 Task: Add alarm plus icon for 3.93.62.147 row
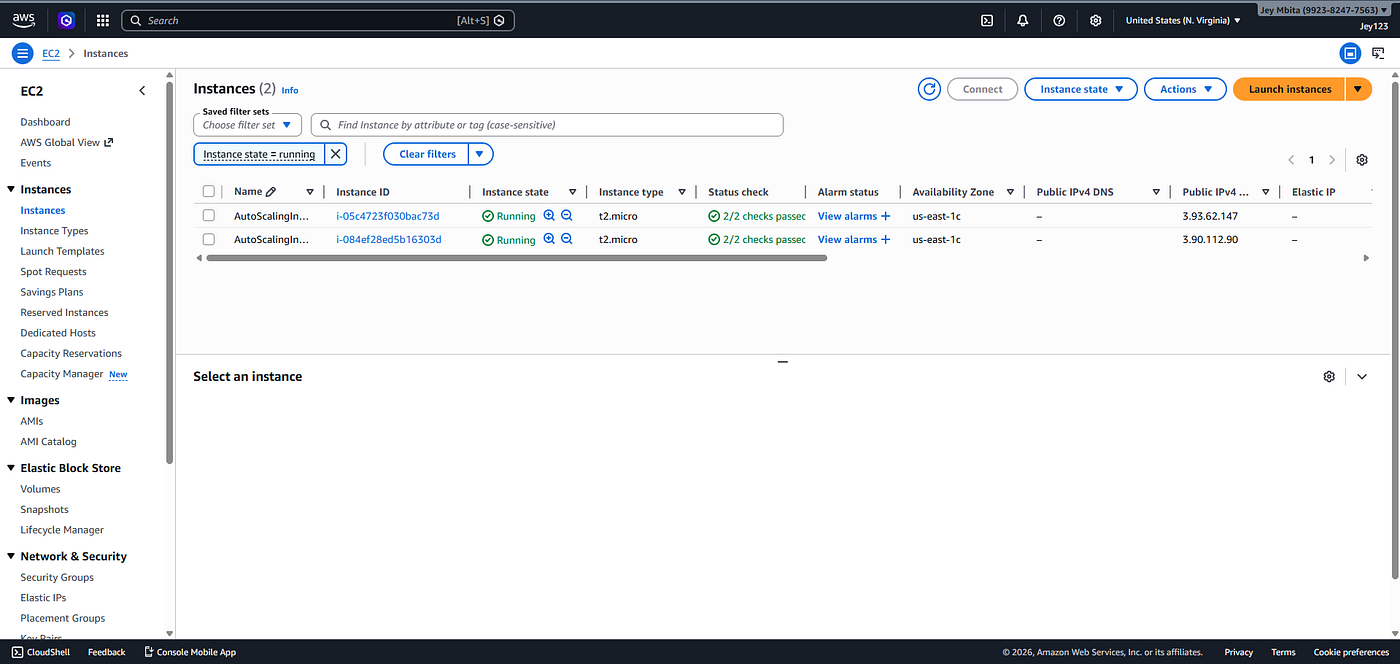(886, 216)
